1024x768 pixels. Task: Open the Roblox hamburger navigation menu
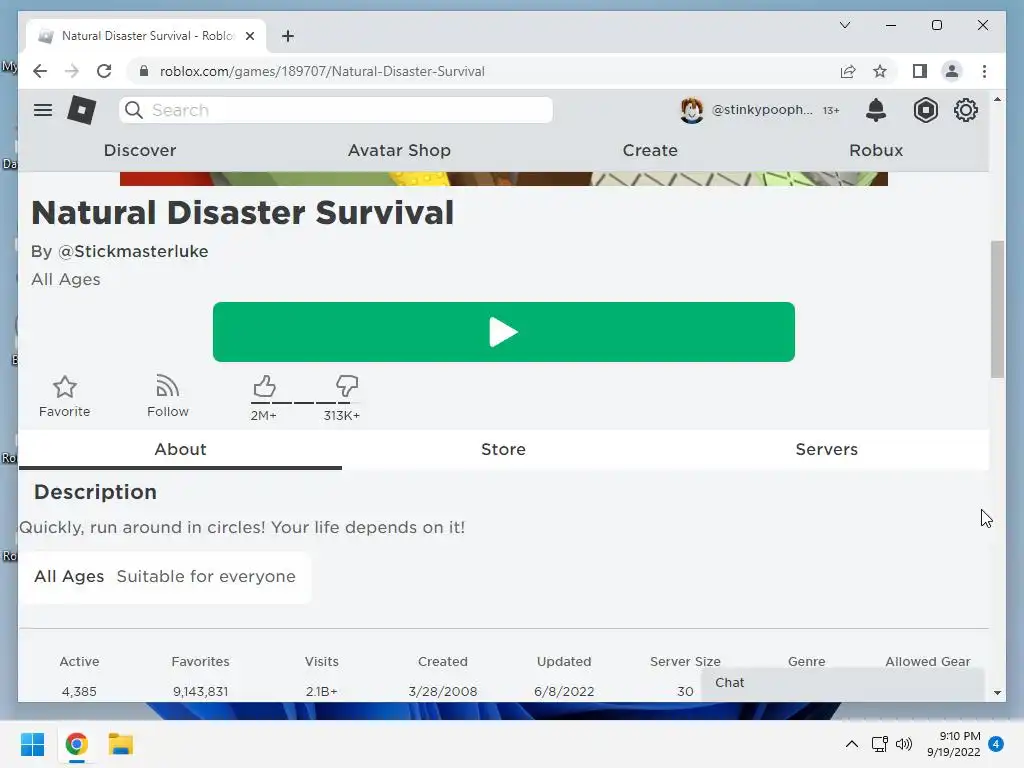[x=43, y=110]
